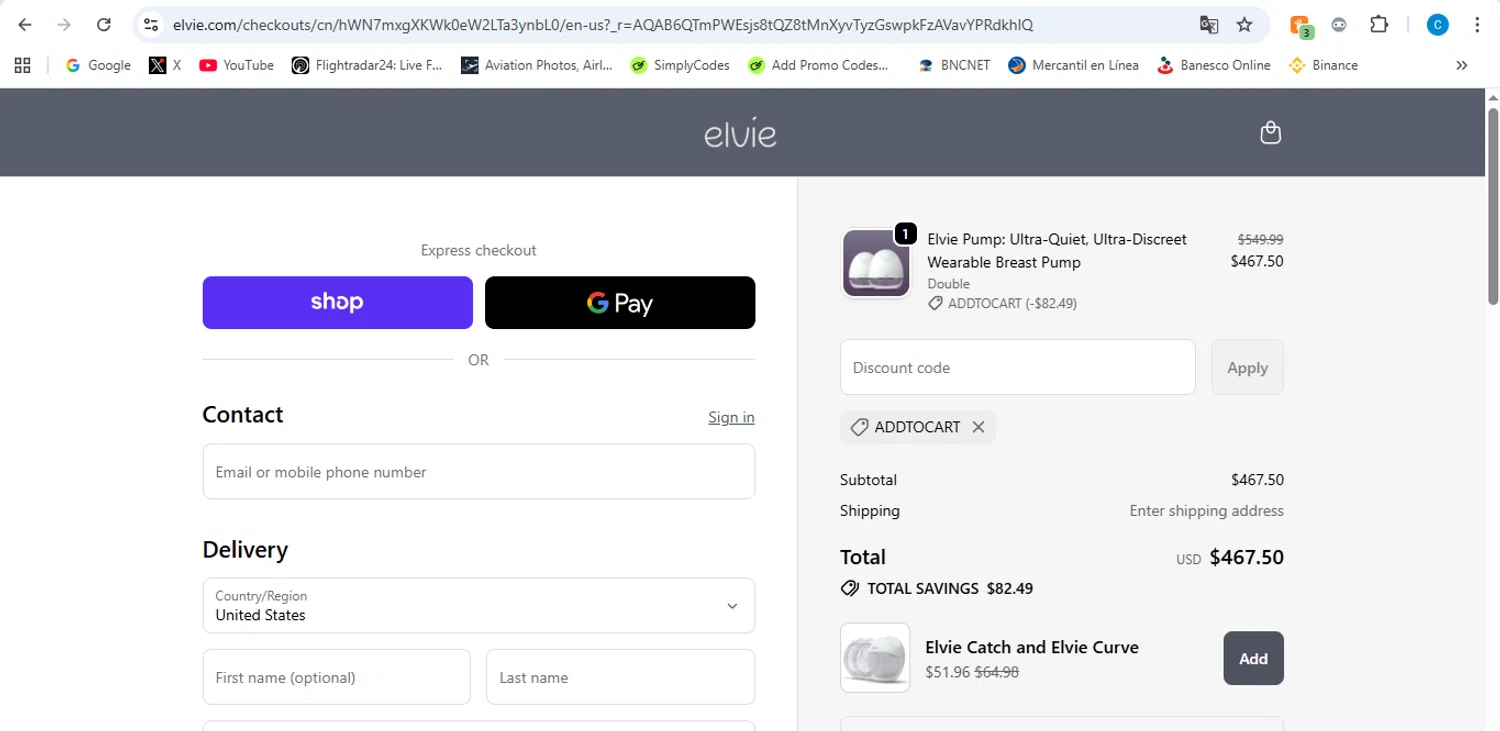Click the TOTAL SAVINGS $82.49 text

coord(937,588)
